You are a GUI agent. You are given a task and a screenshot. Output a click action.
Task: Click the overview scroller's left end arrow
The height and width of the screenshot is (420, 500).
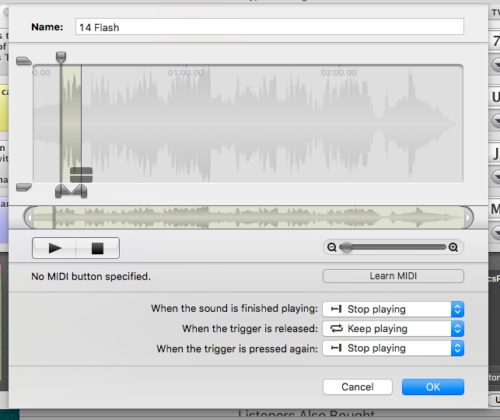29,218
